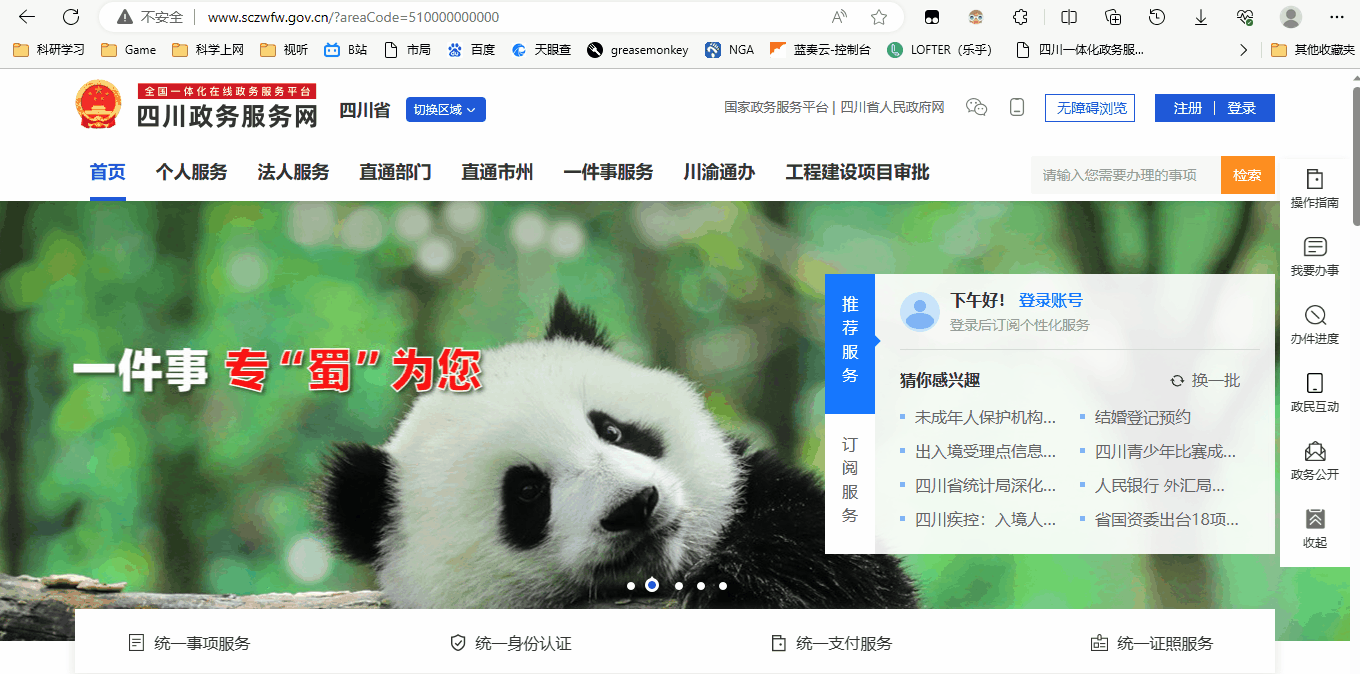Click the read aloud icon in address bar

[x=839, y=17]
